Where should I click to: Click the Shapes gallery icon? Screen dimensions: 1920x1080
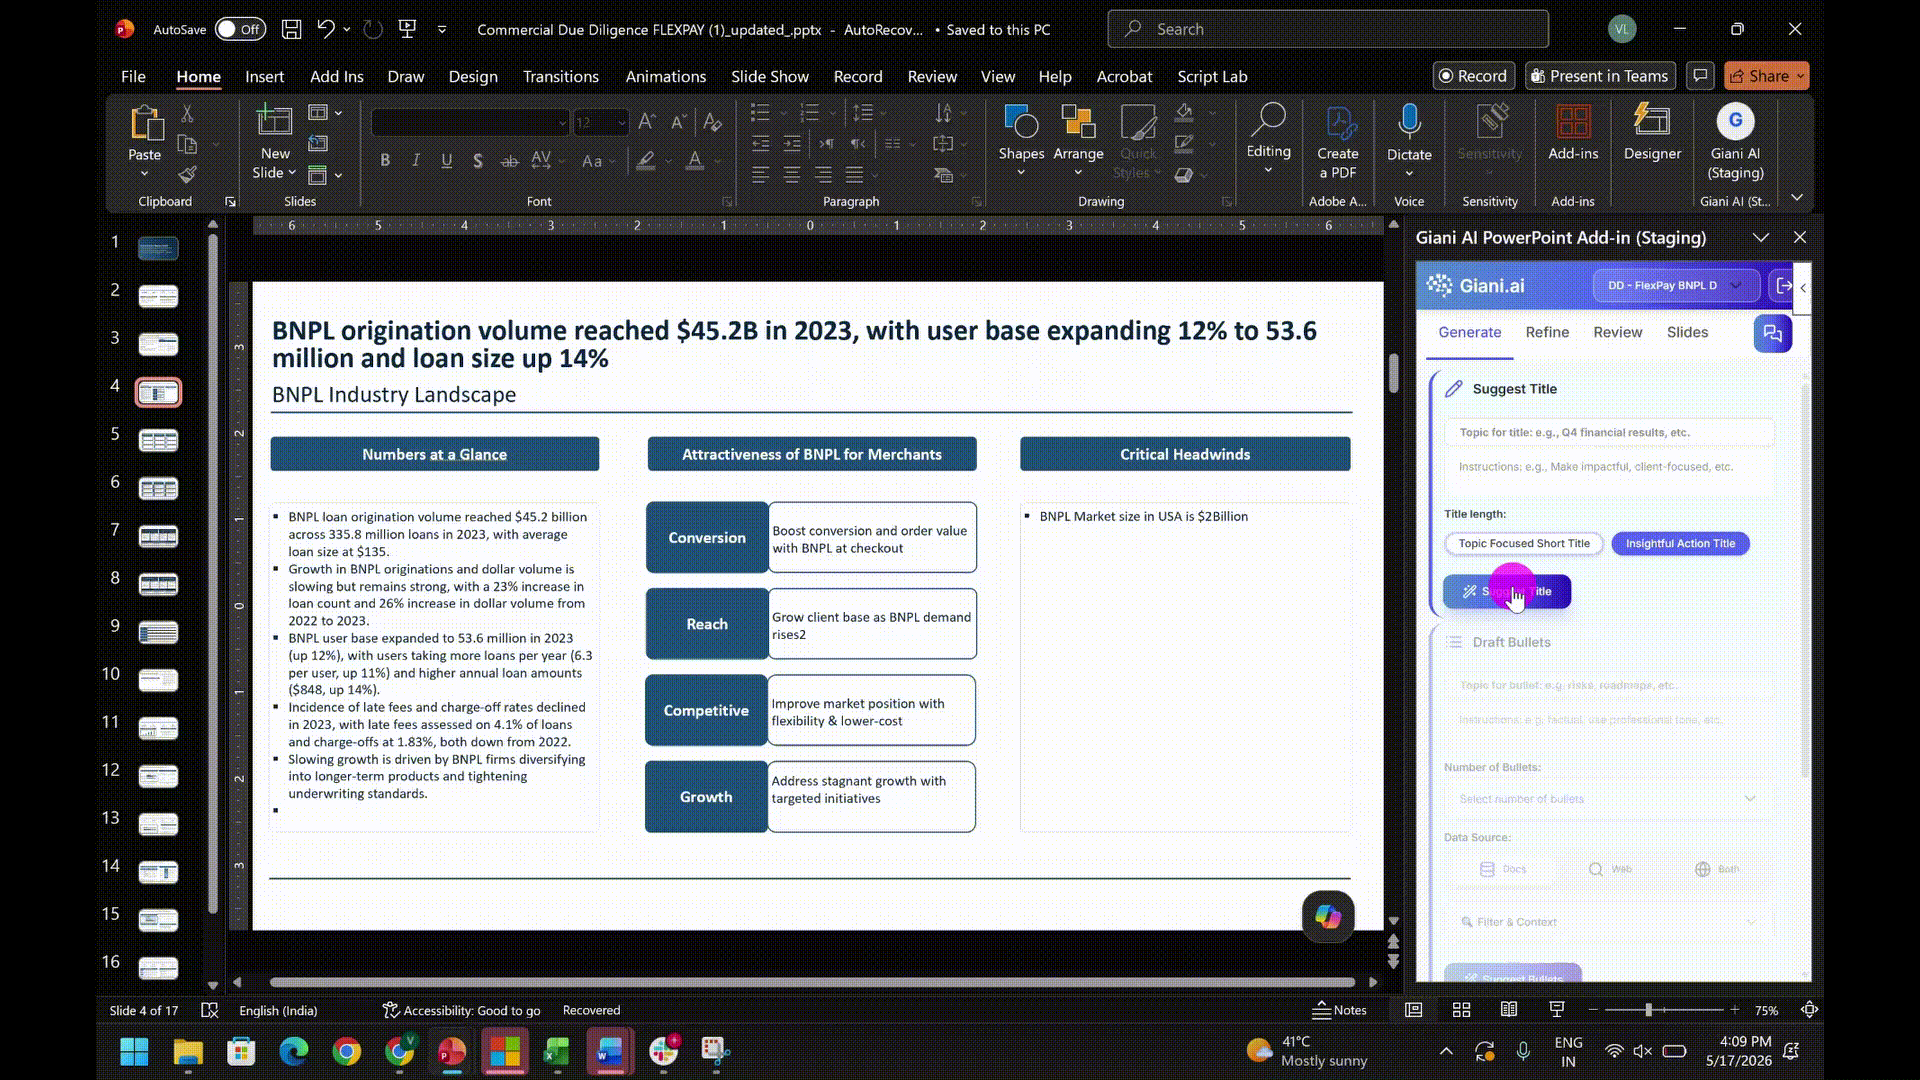point(1021,122)
